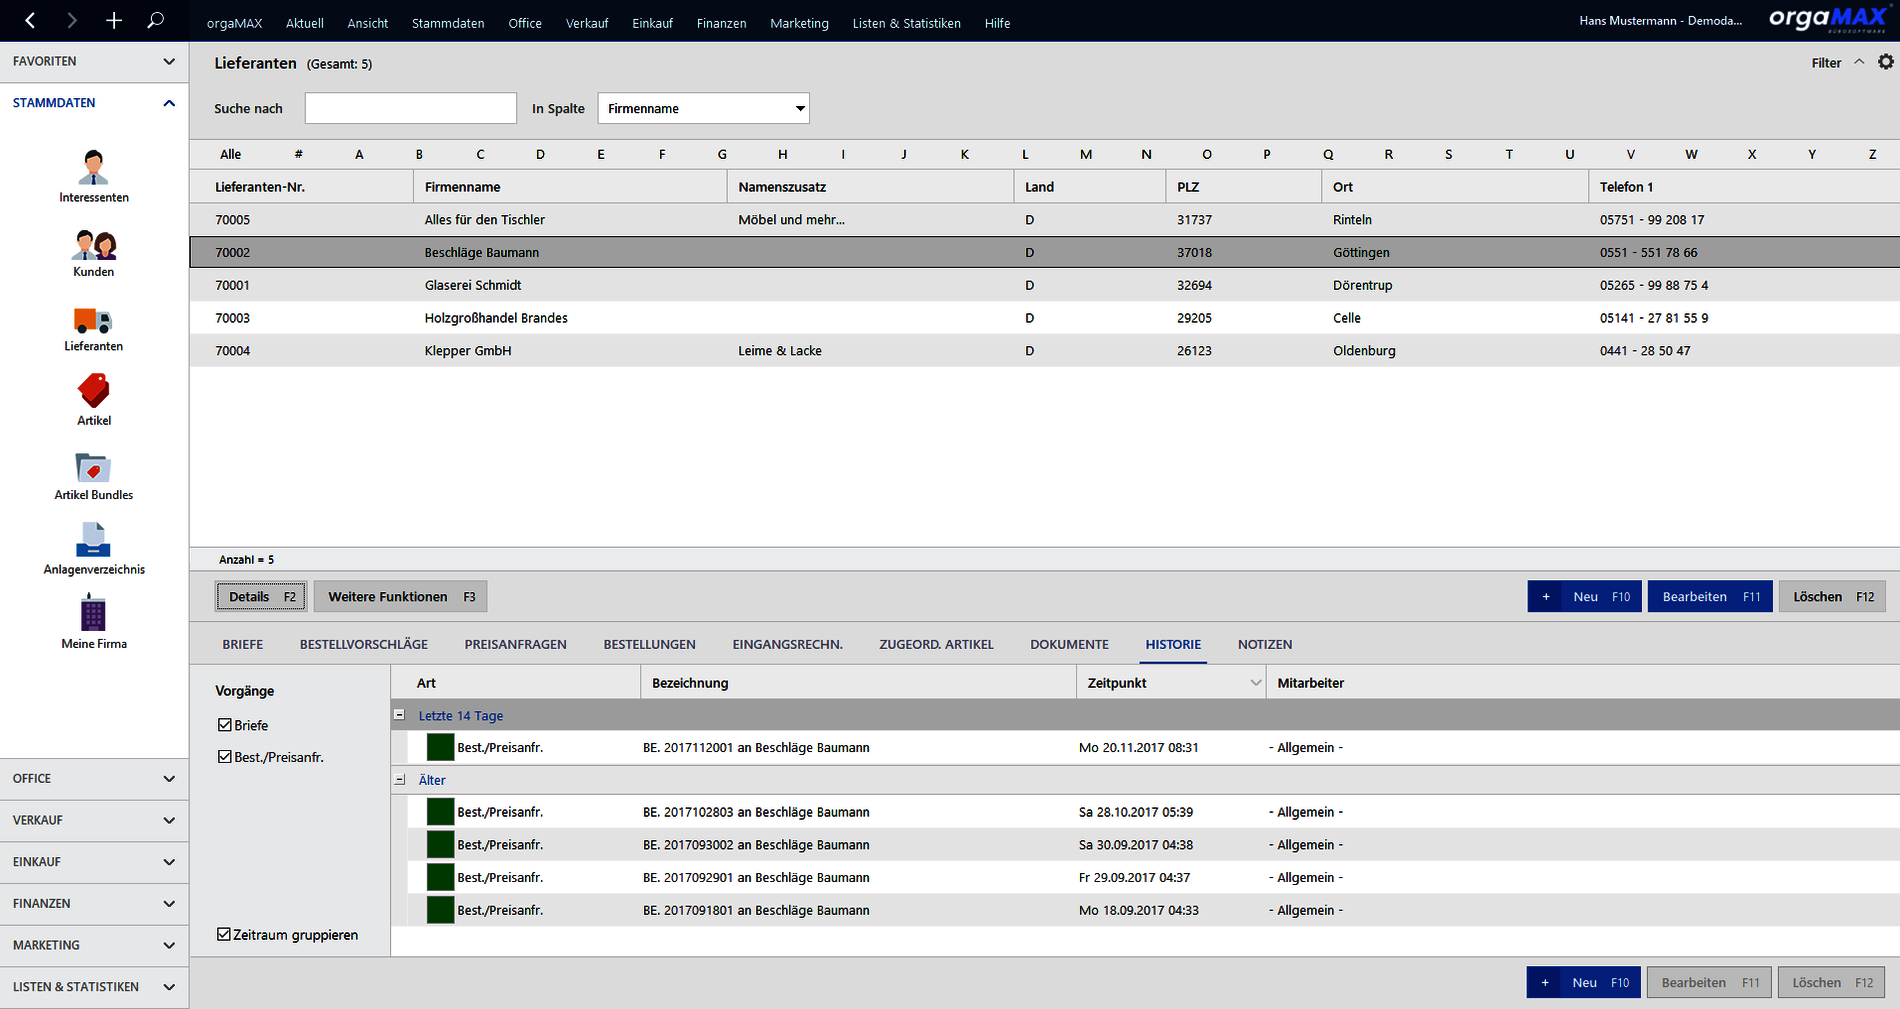
Task: Sort by the Firmenname column header
Action: (x=570, y=187)
